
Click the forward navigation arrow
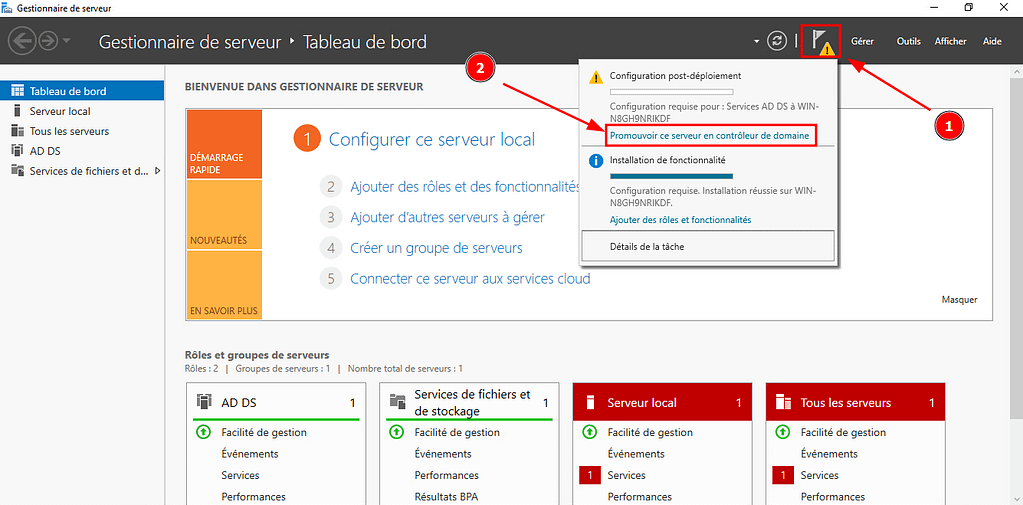[x=47, y=42]
